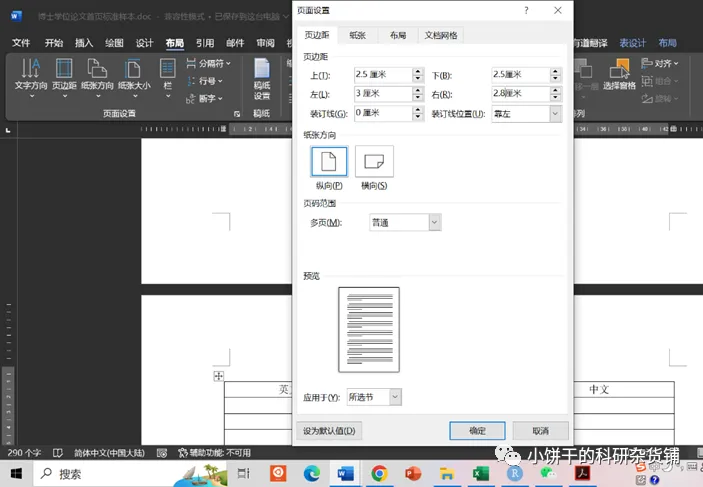Open the 栏 columns ribbon button
Screen dimensions: 703x487
click(x=168, y=78)
